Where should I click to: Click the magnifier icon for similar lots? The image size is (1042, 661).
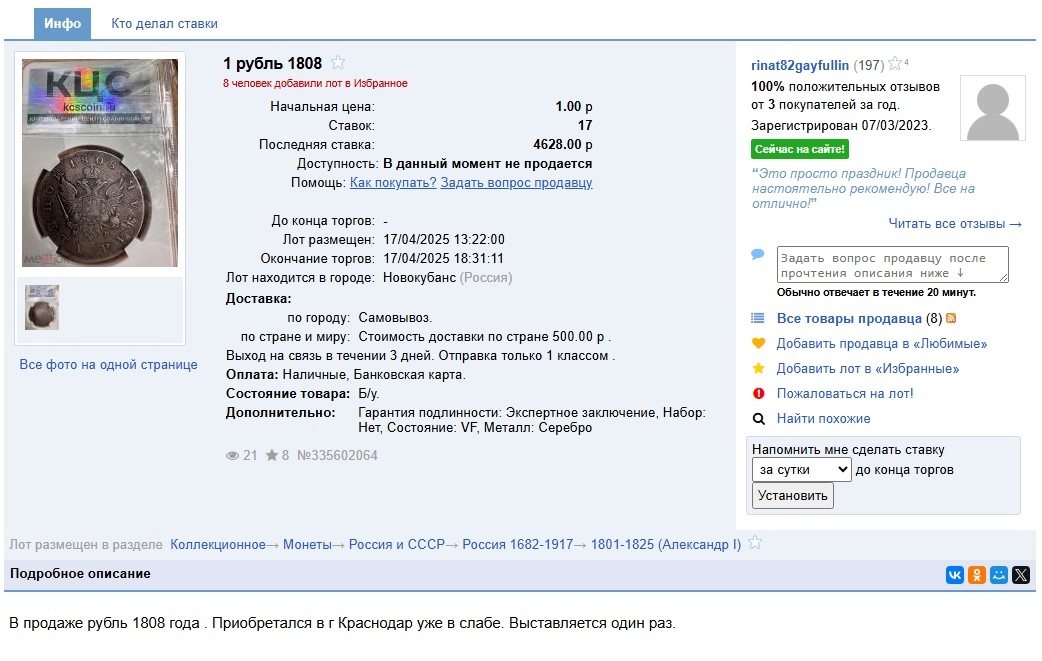click(x=758, y=419)
